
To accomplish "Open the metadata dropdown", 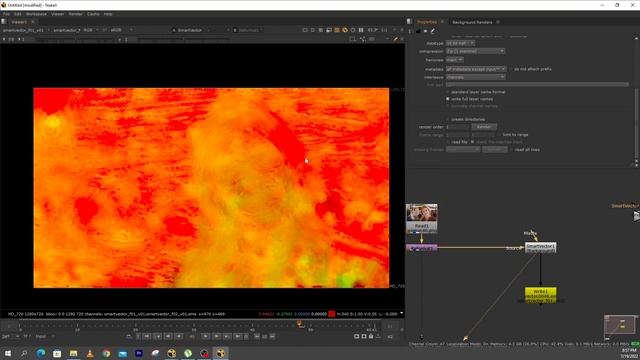I will tap(476, 69).
